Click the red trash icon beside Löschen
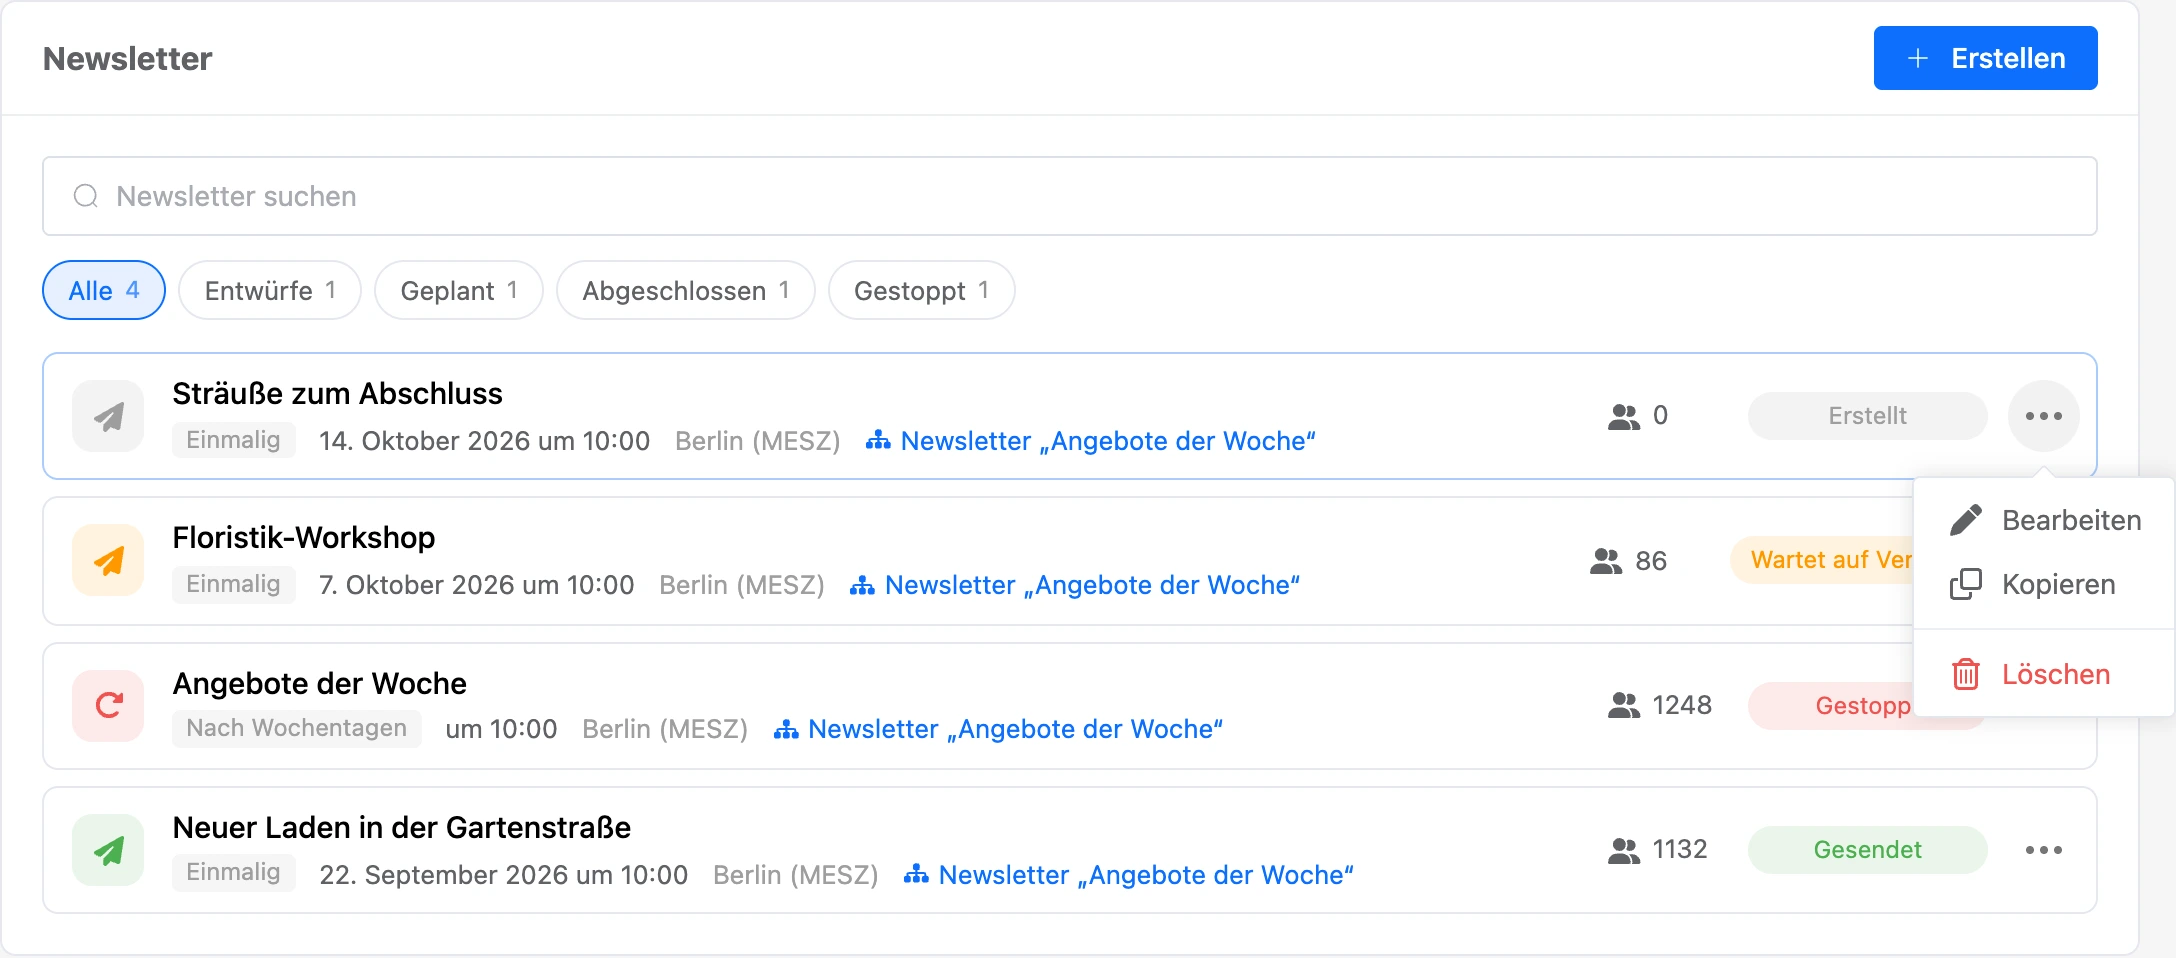The width and height of the screenshot is (2176, 958). 1966,674
